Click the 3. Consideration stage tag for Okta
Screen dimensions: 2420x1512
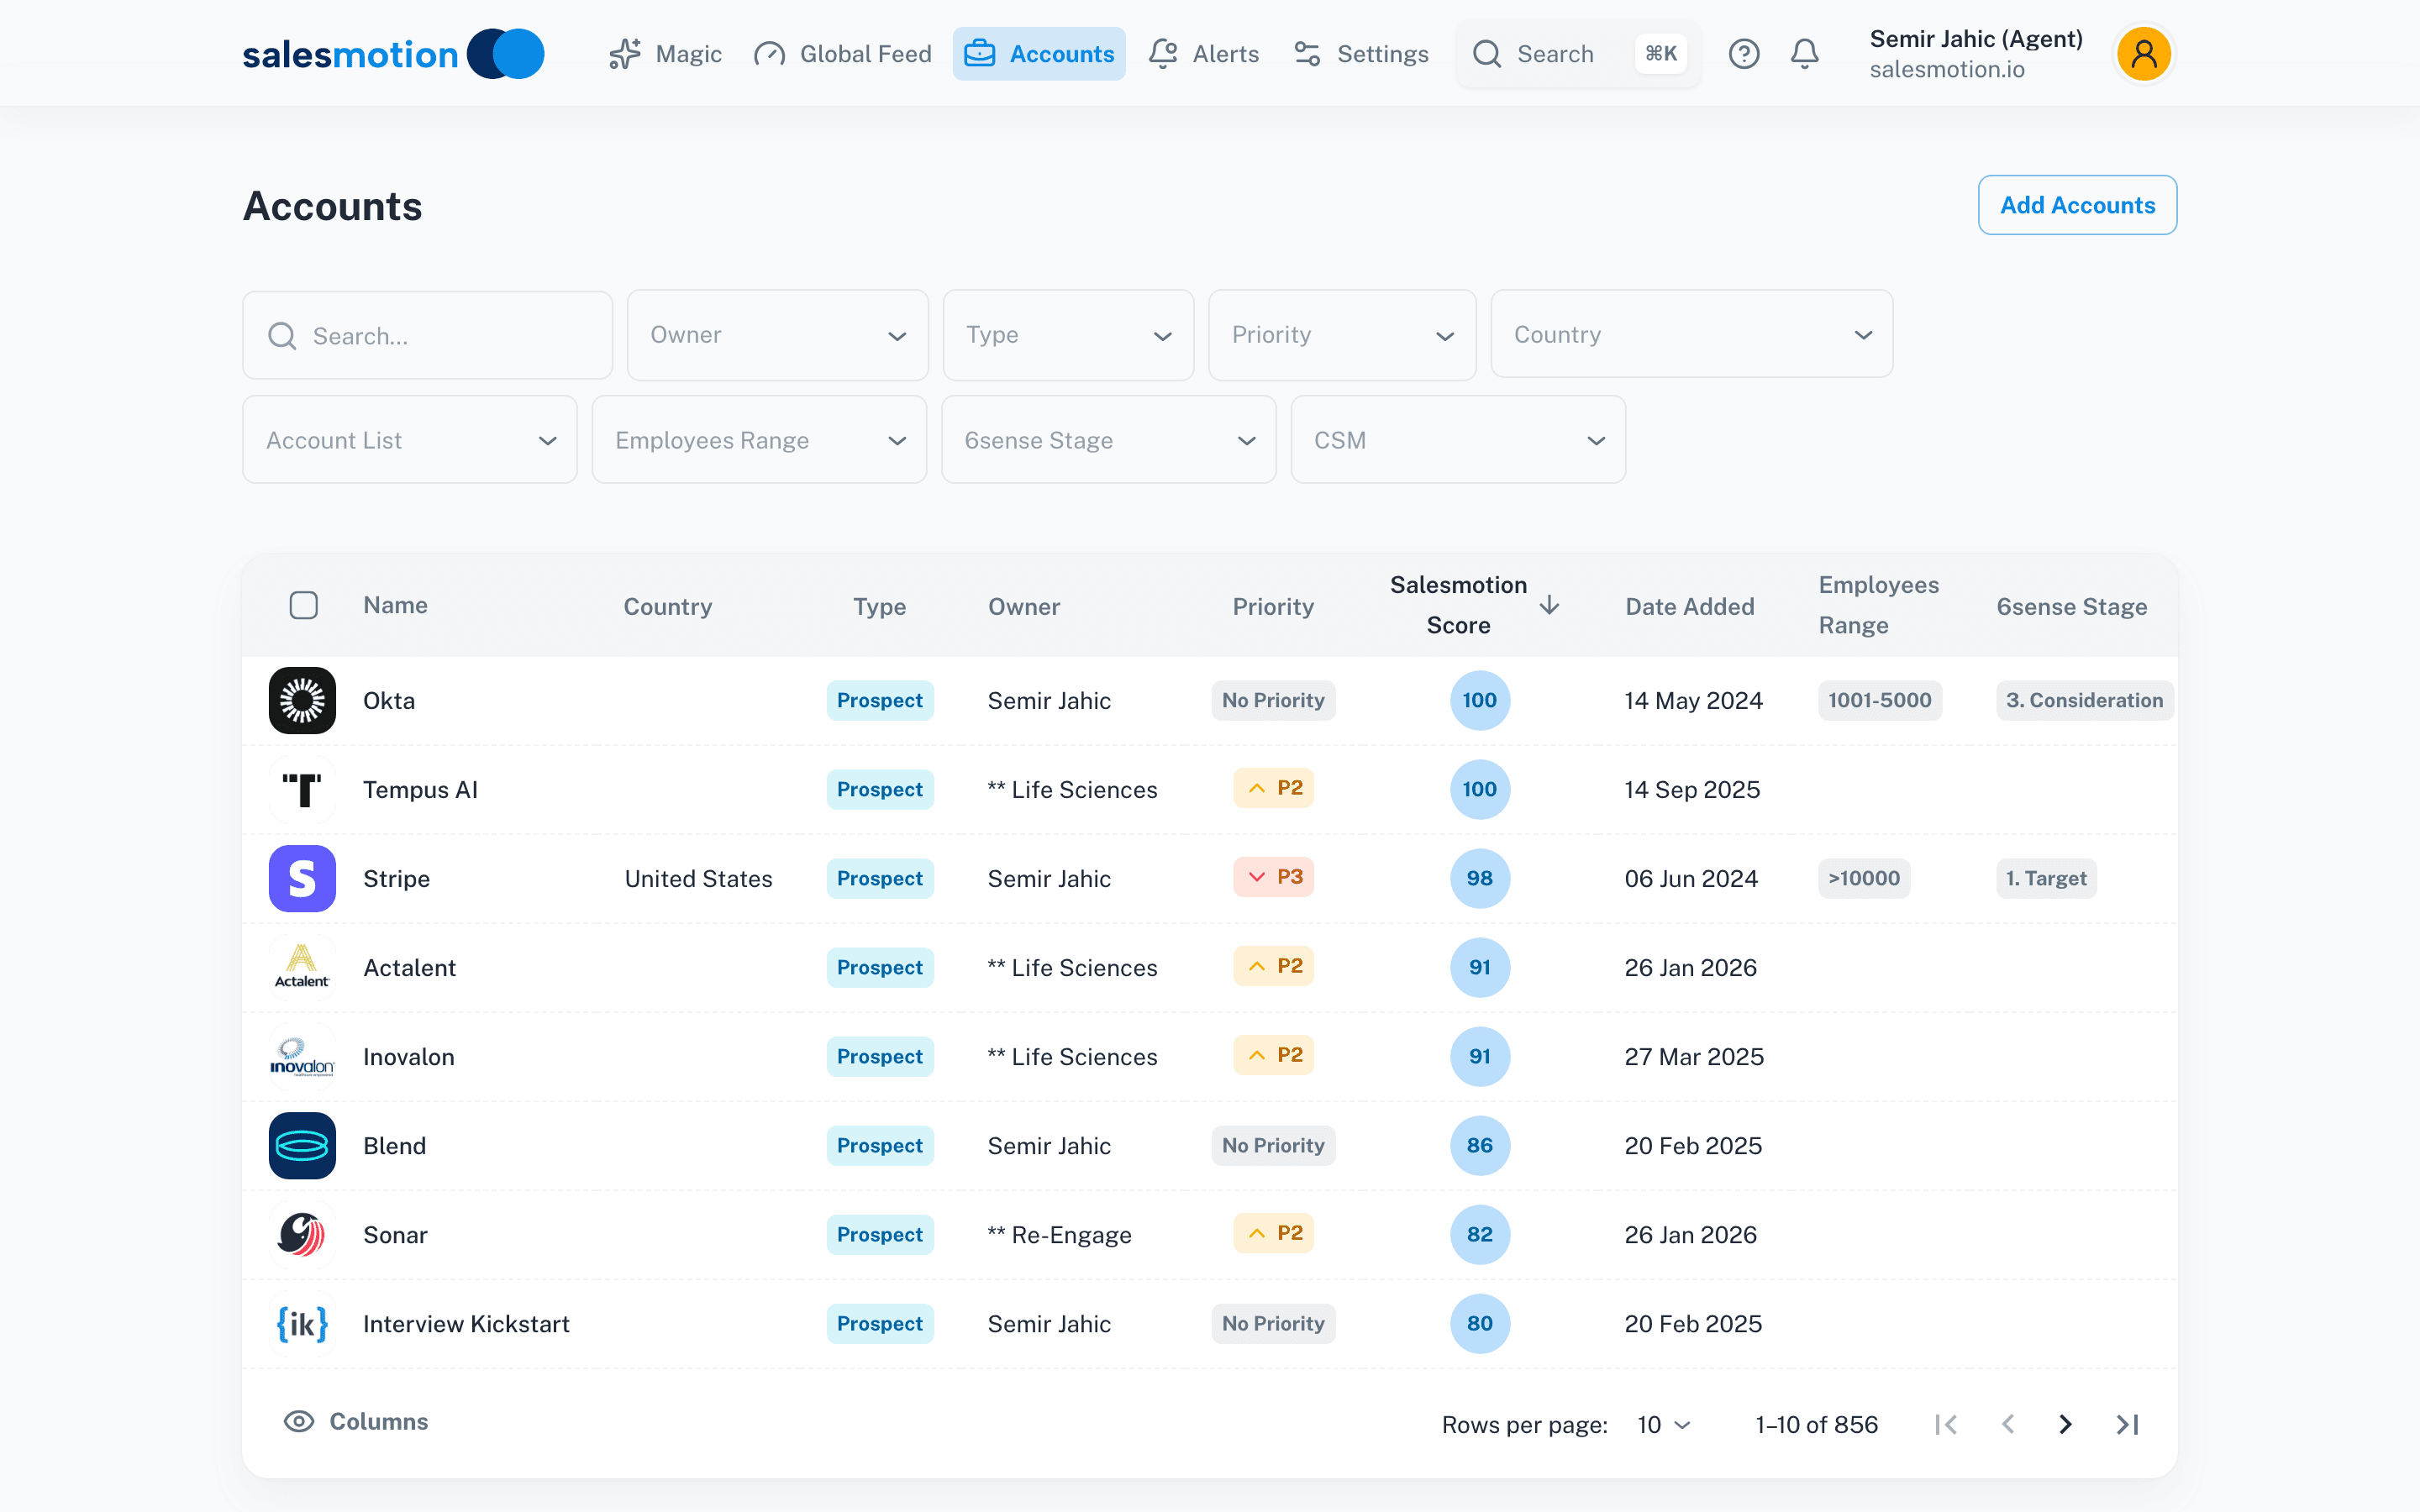tap(2084, 700)
